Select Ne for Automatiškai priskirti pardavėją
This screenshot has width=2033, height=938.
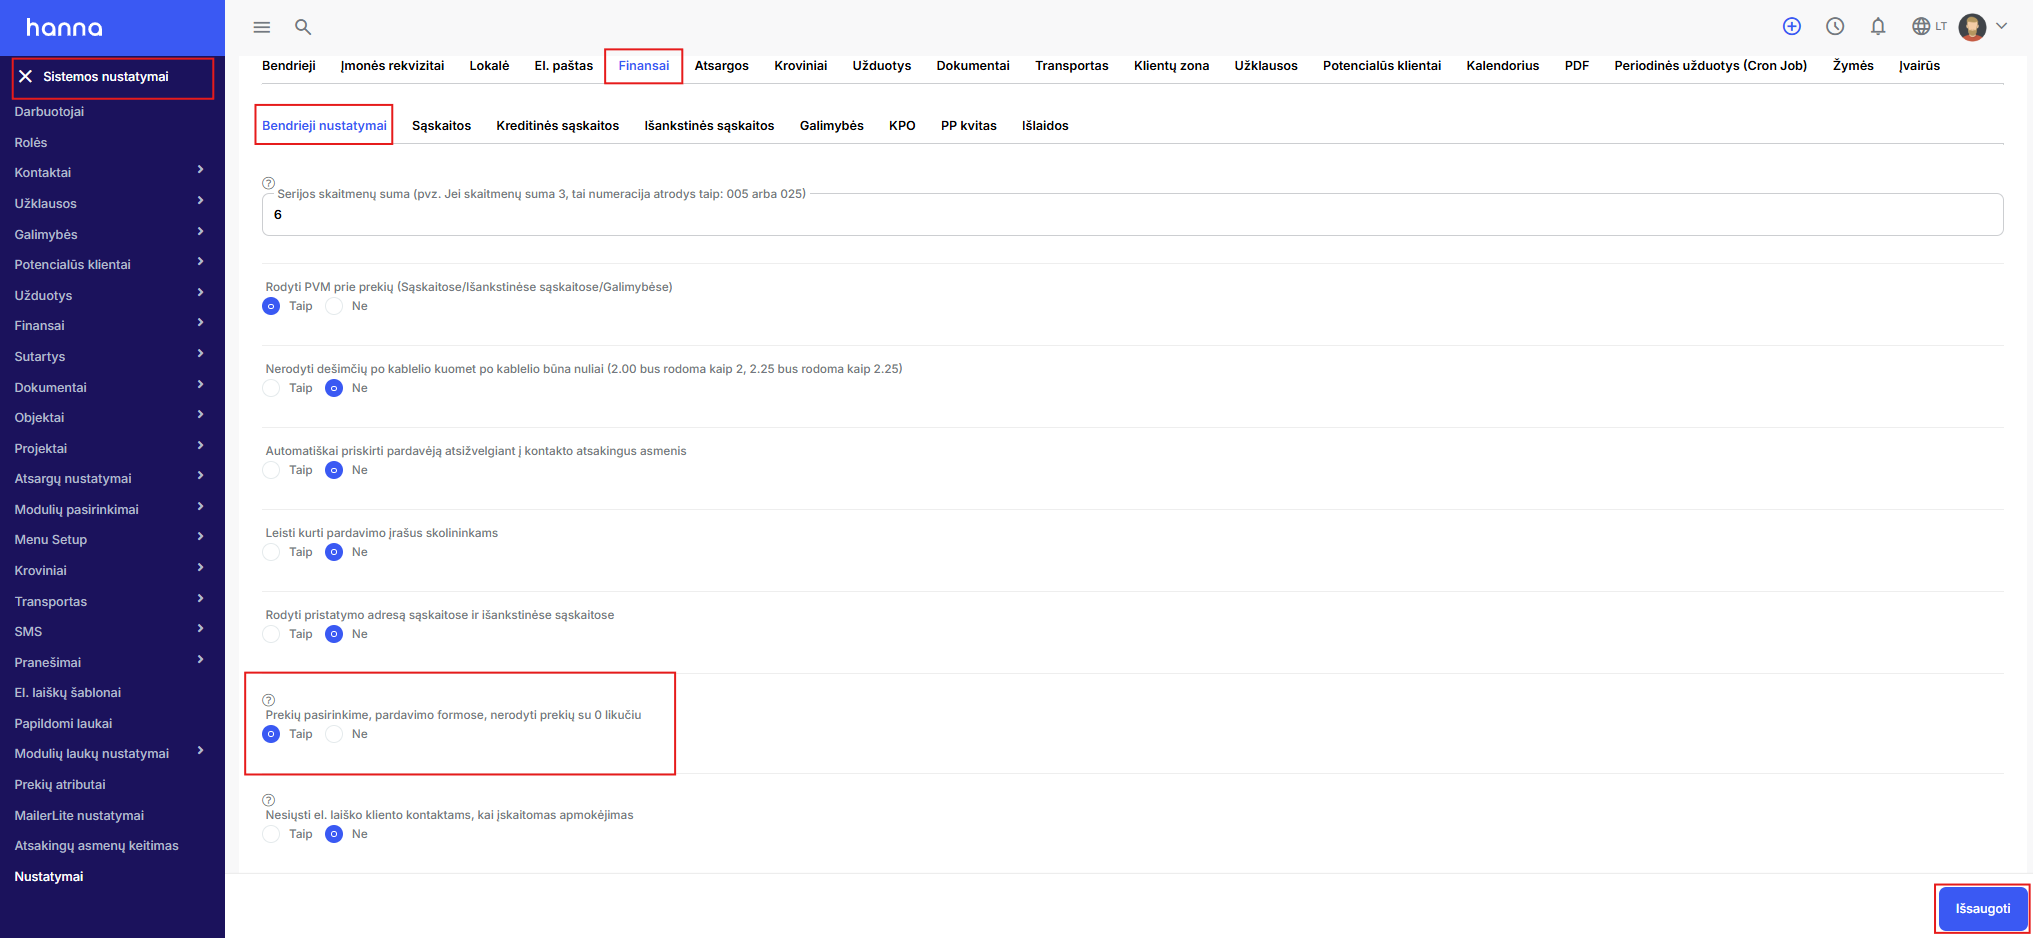click(334, 470)
